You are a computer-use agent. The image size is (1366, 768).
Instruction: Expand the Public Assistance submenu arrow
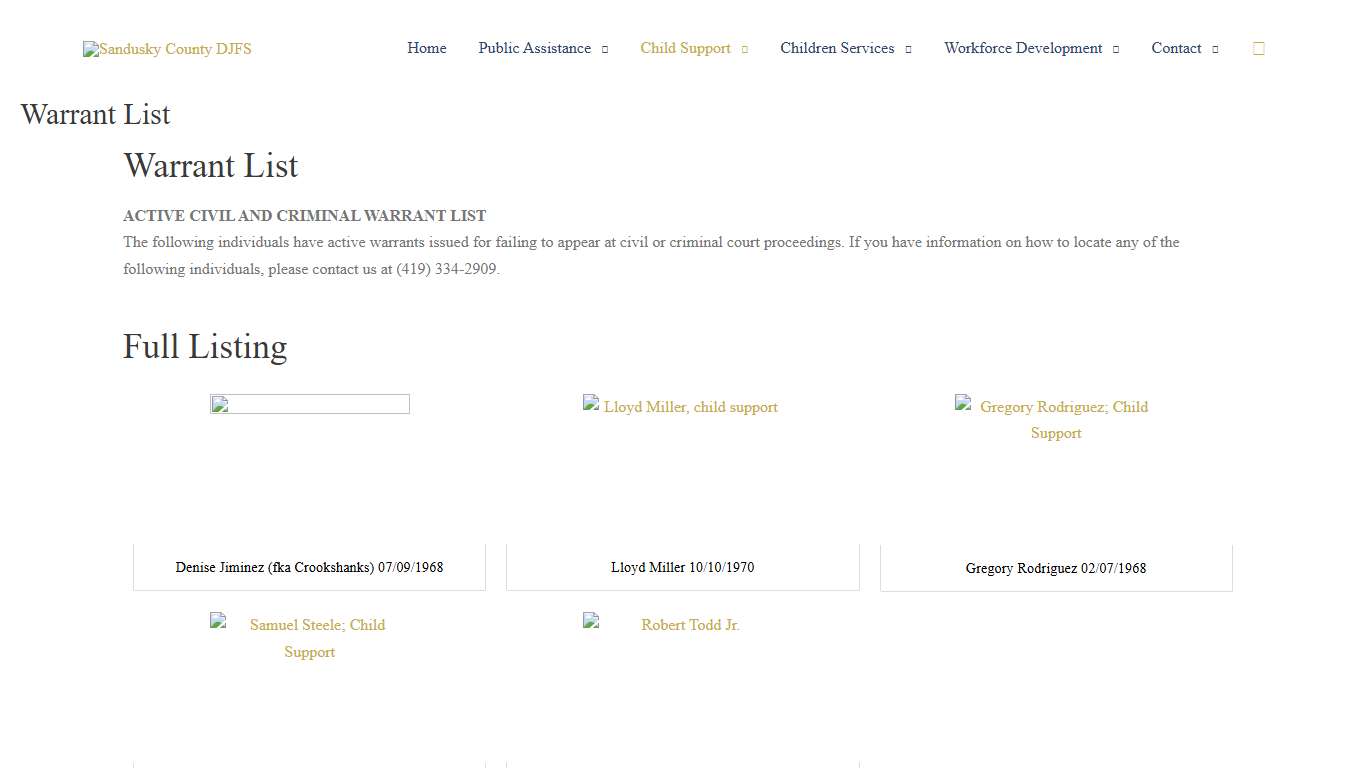(605, 49)
